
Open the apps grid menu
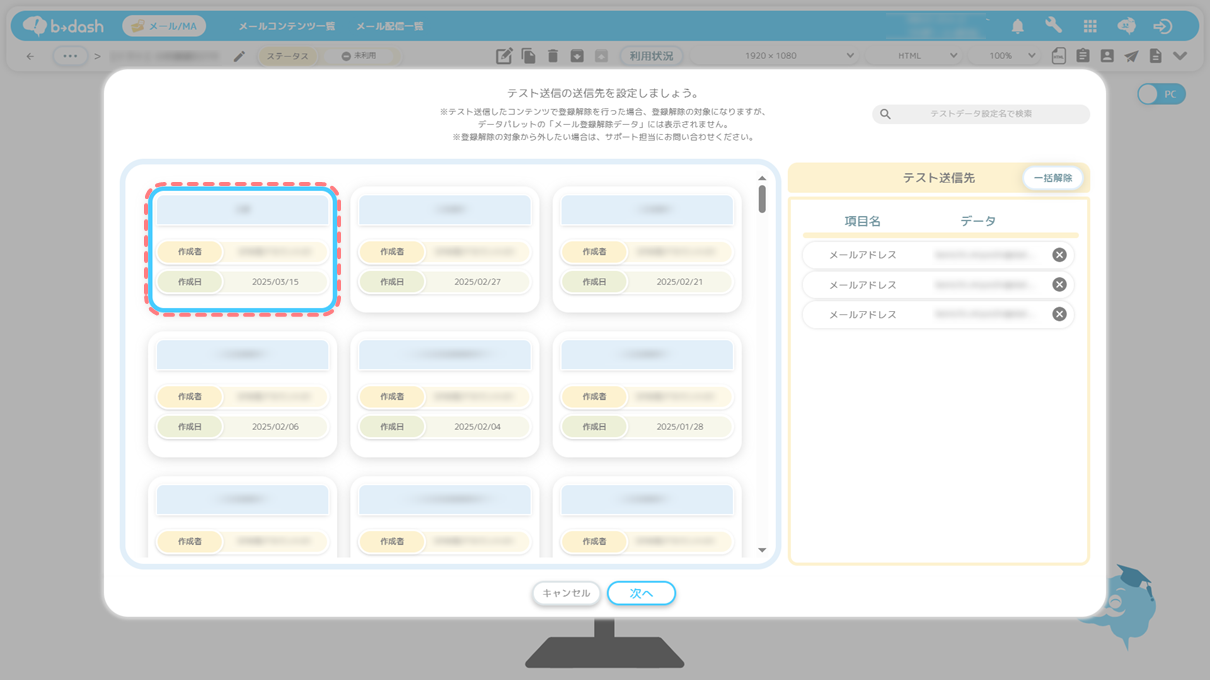(1090, 26)
